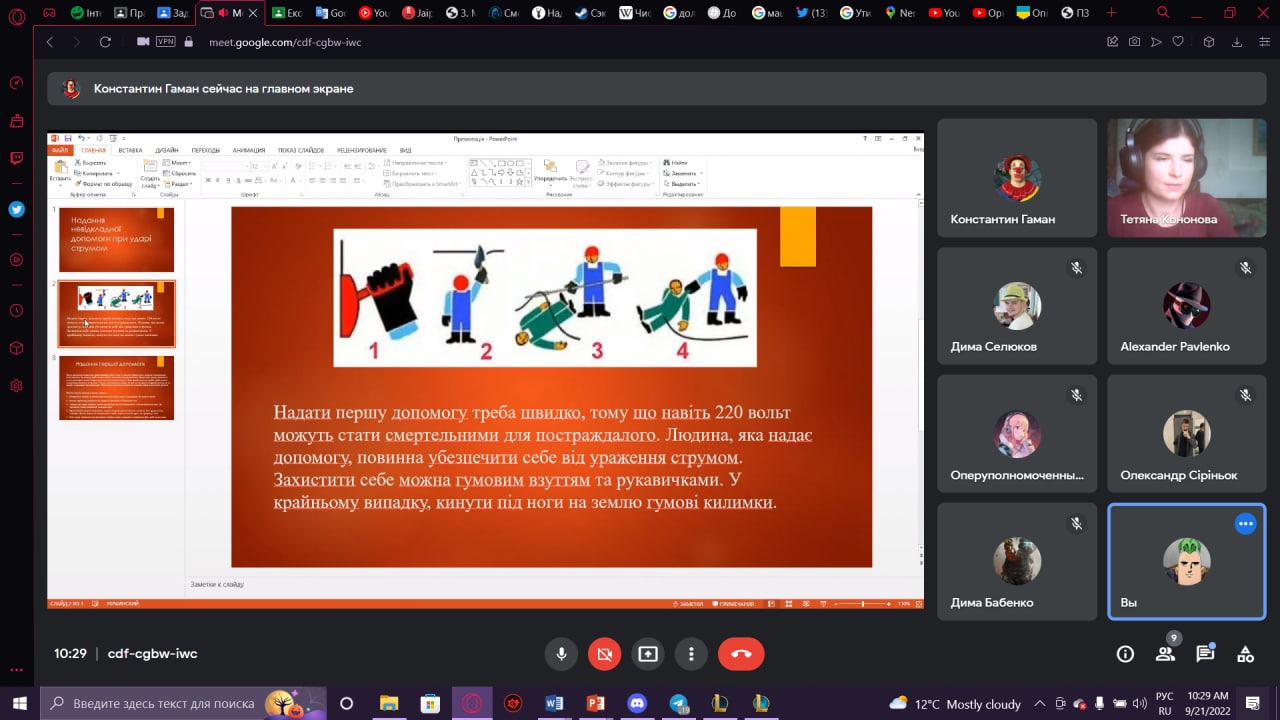Leave the call with red hang-up button

pos(741,654)
